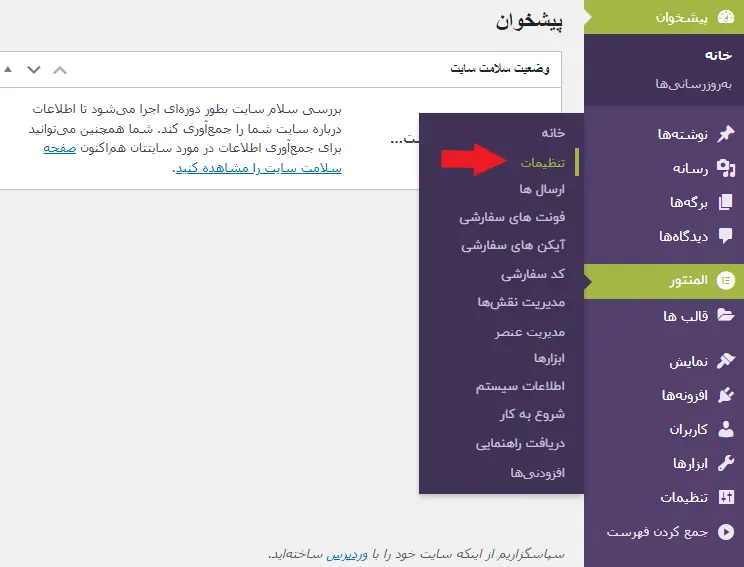The height and width of the screenshot is (567, 744).
Task: Click the Elementor circle logo icon
Action: (x=725, y=280)
